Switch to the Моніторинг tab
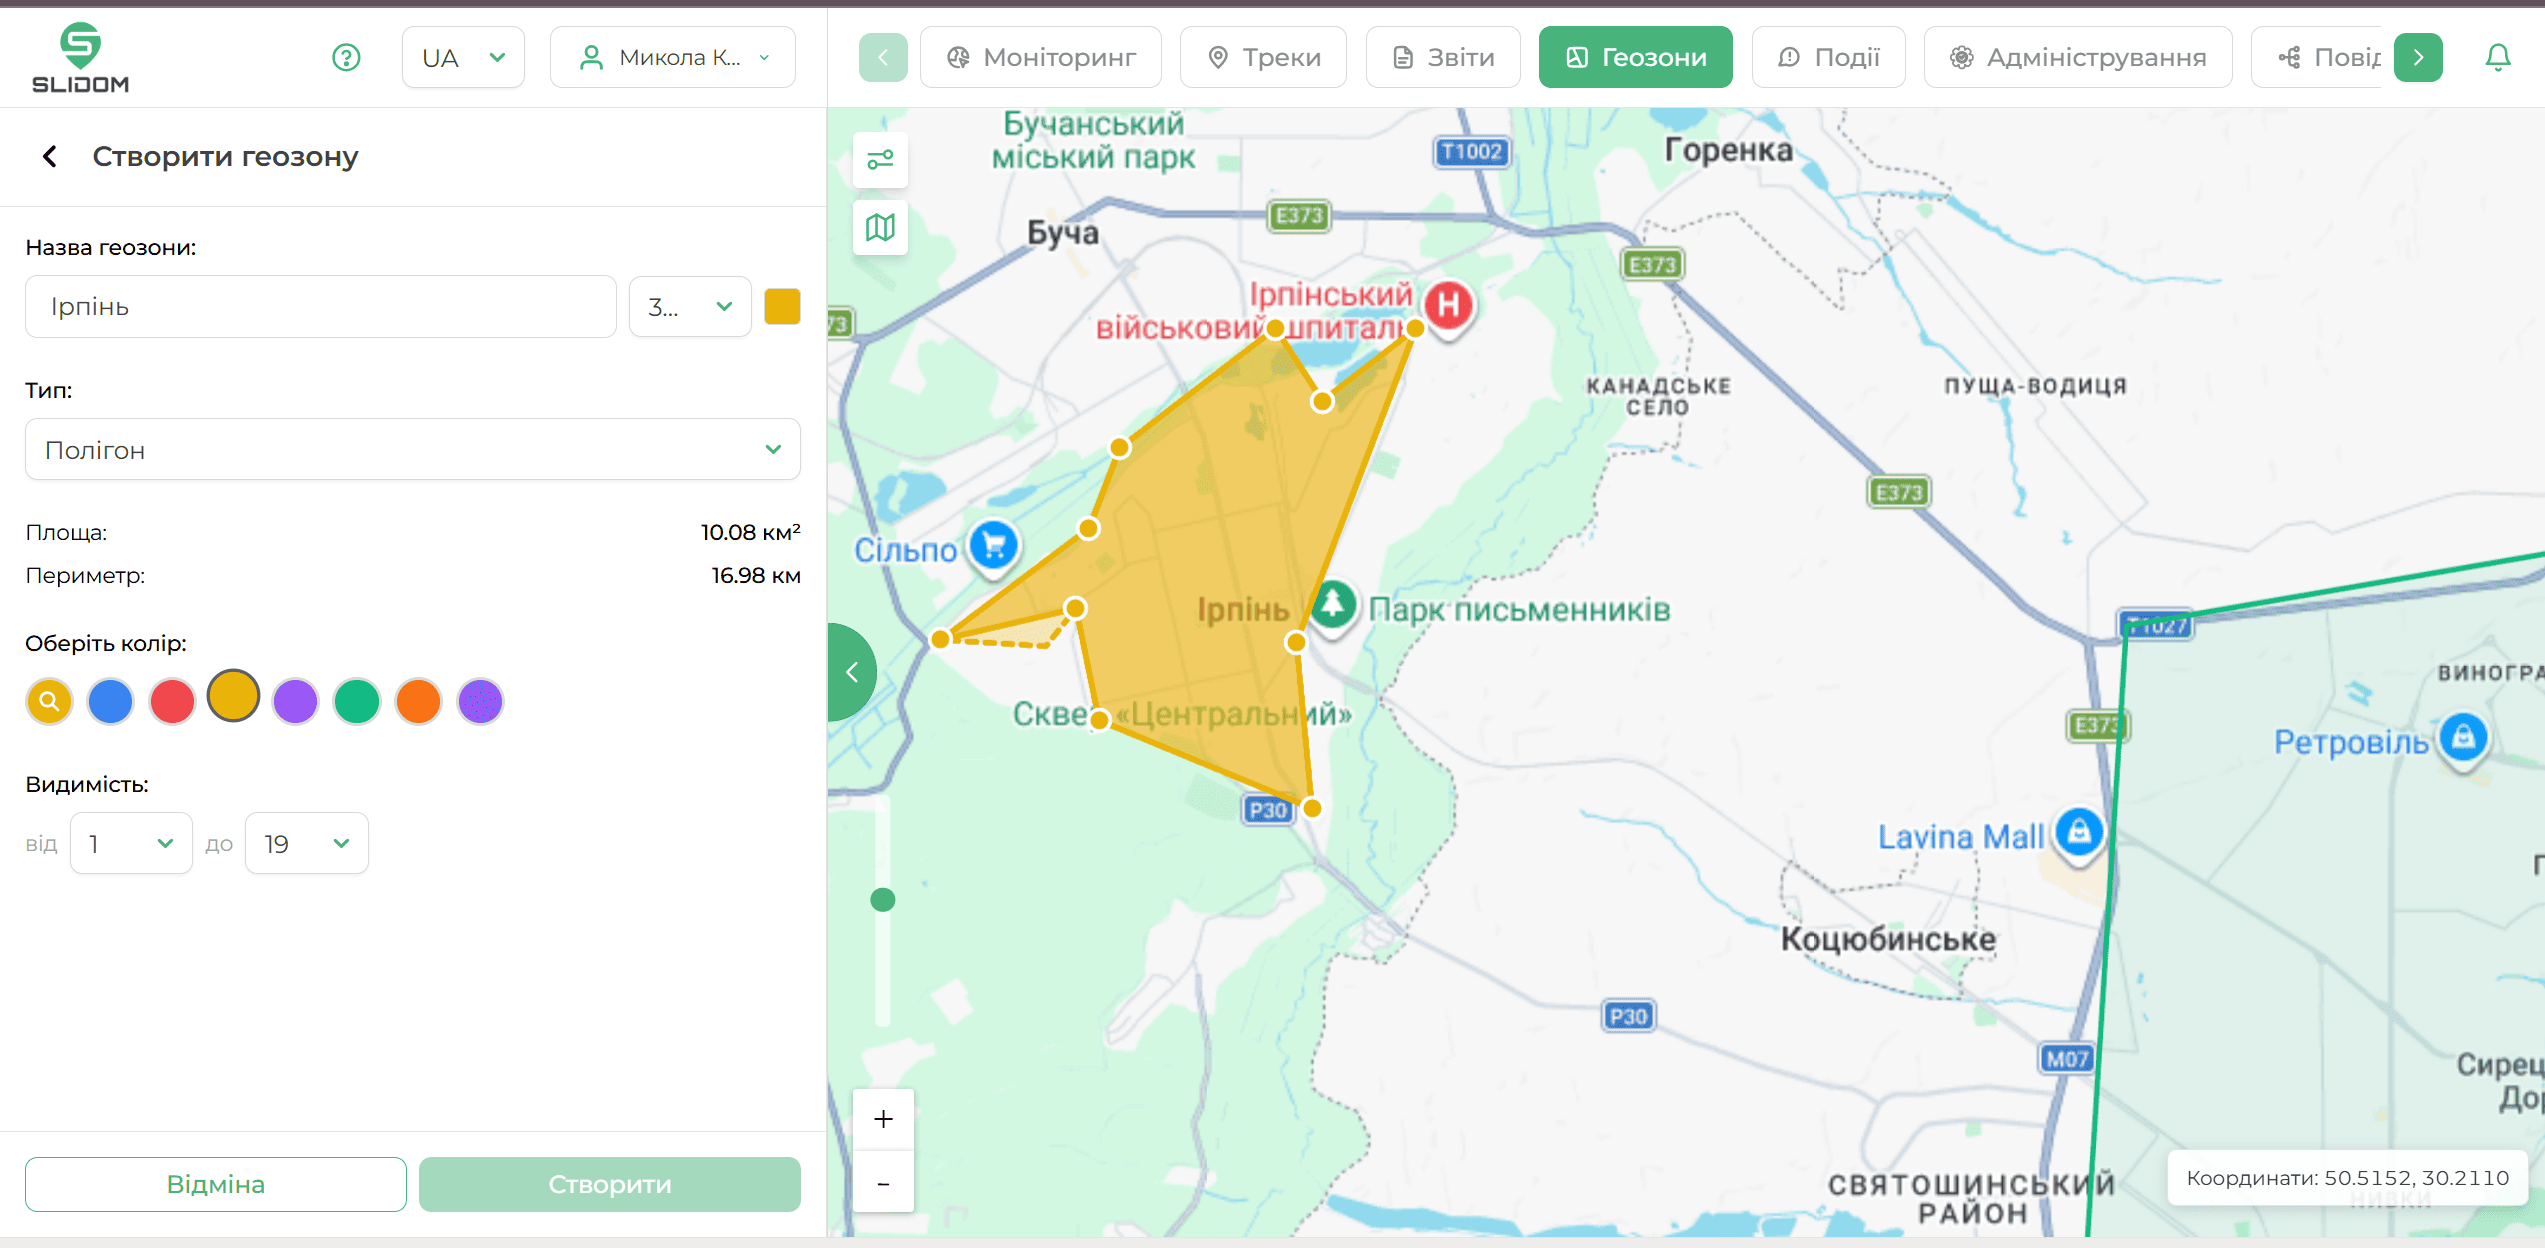The image size is (2545, 1248). click(1041, 58)
